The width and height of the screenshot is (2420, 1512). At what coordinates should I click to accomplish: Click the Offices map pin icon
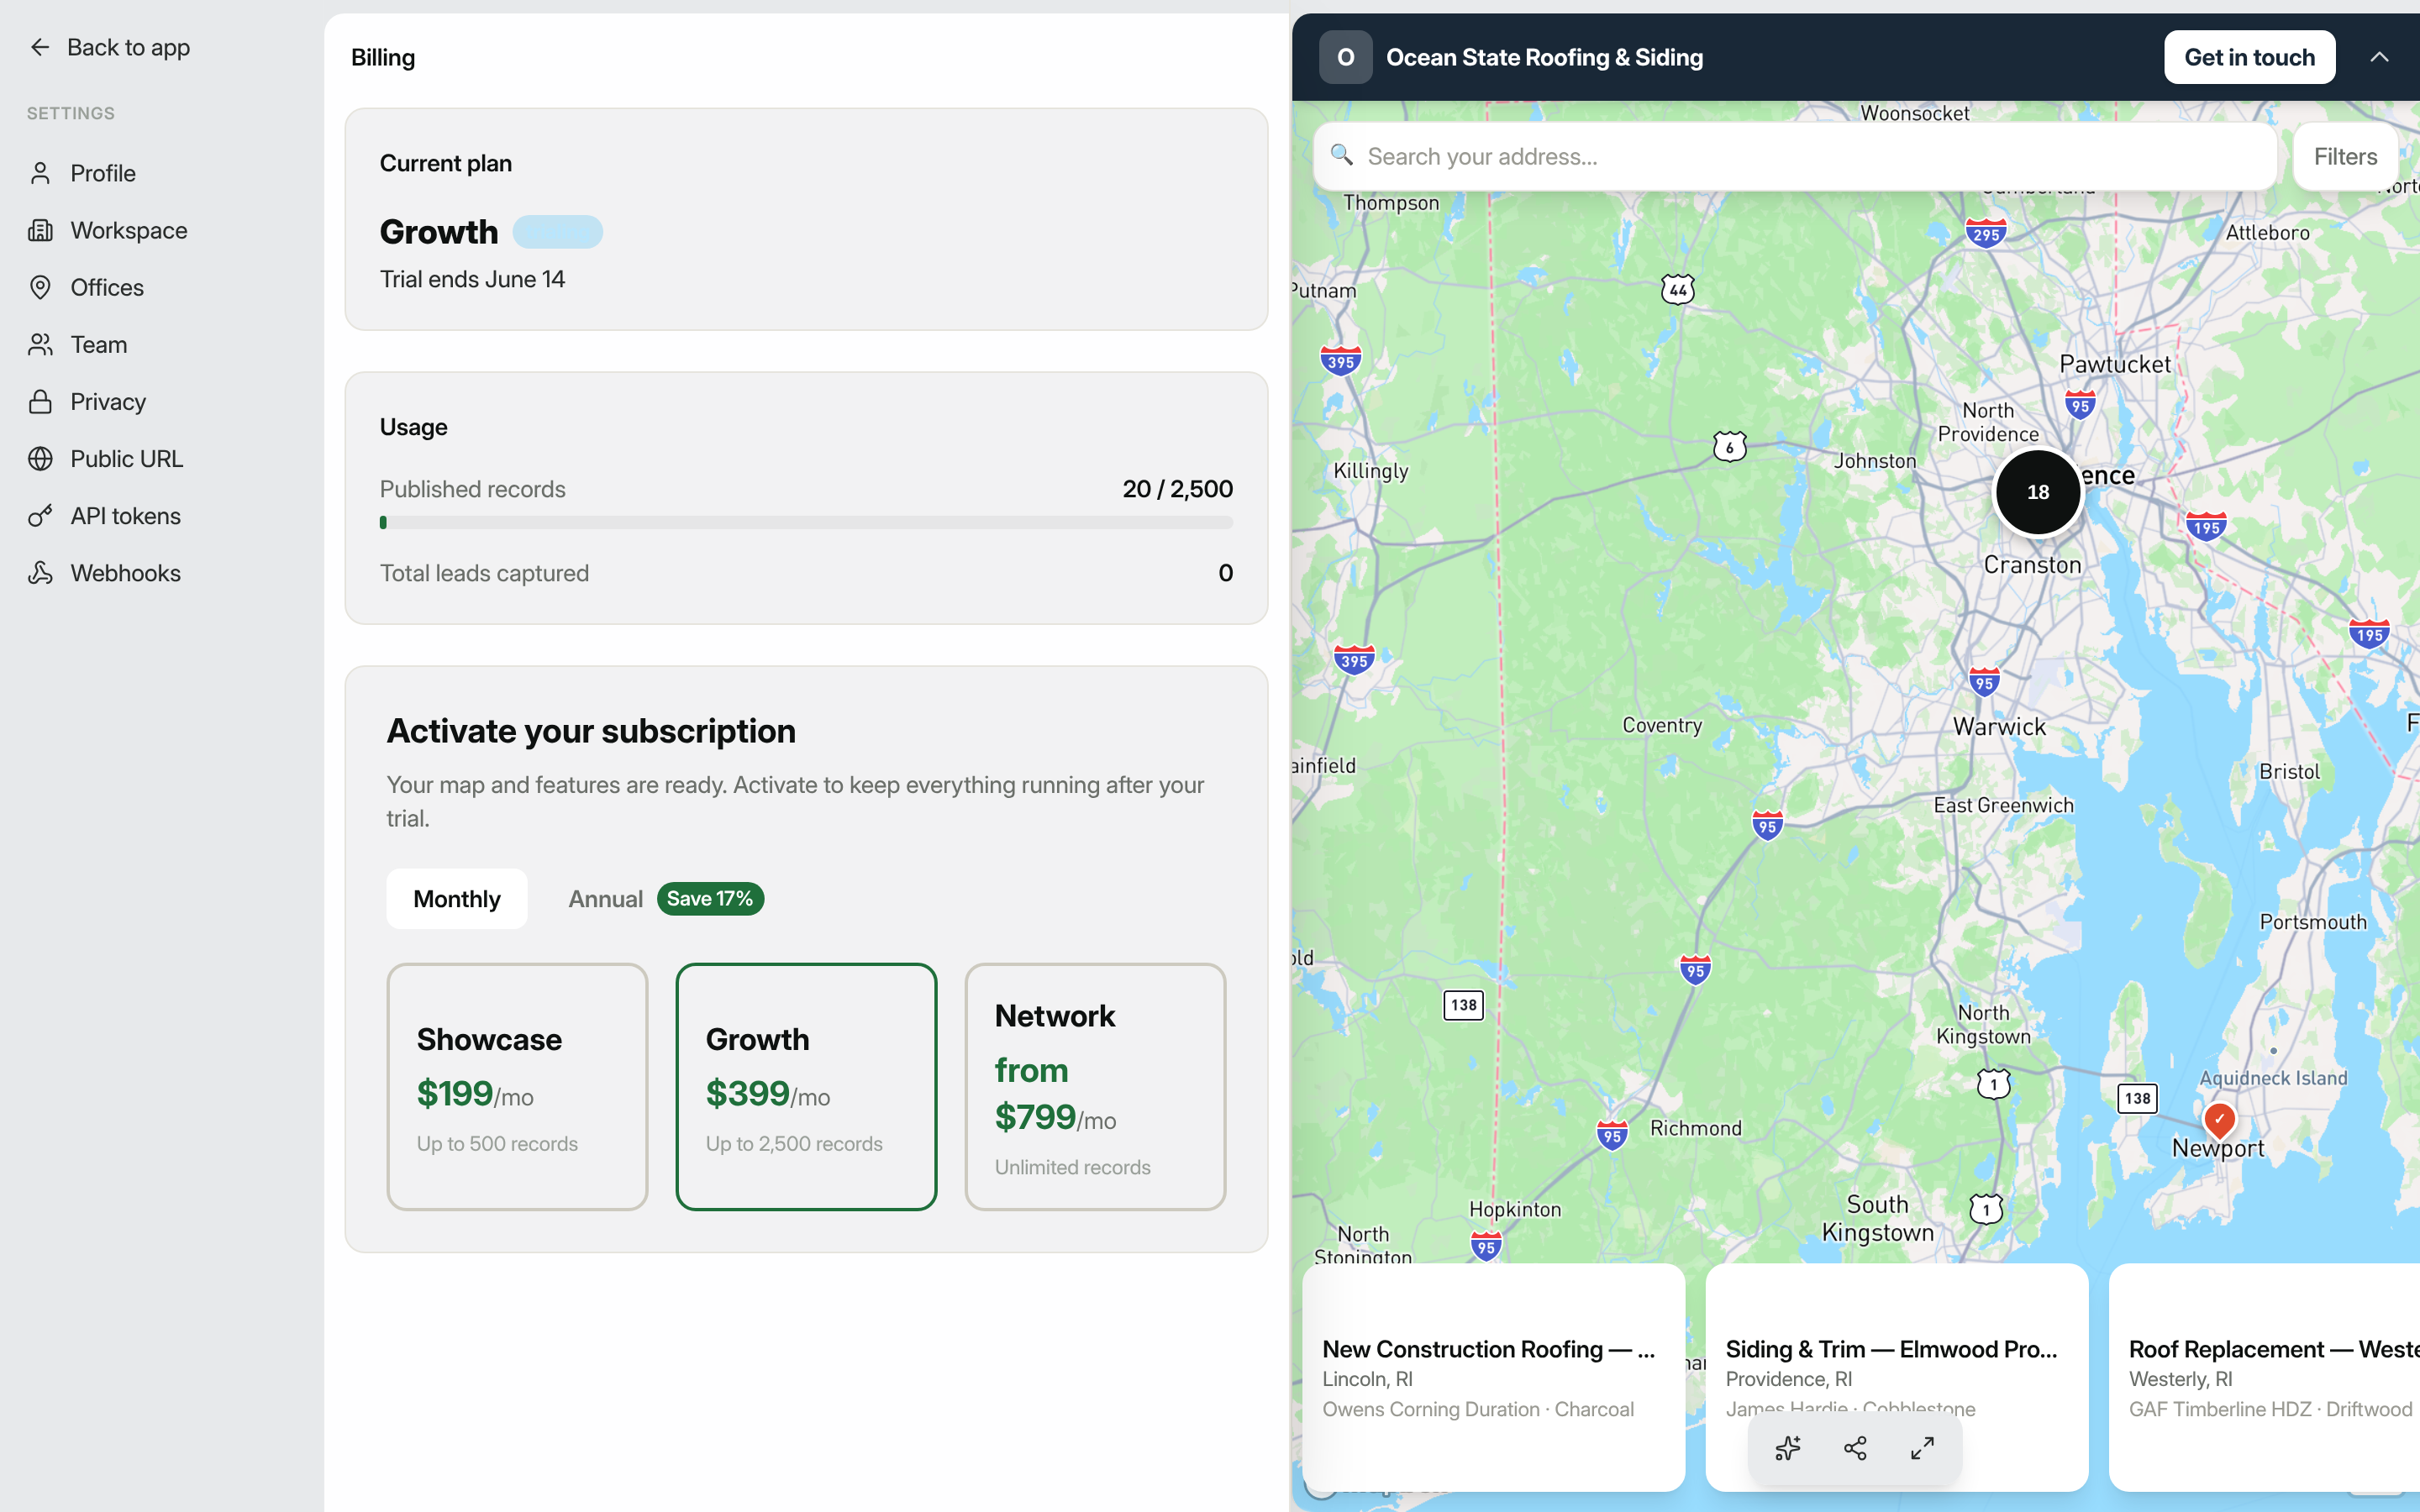coord(40,287)
